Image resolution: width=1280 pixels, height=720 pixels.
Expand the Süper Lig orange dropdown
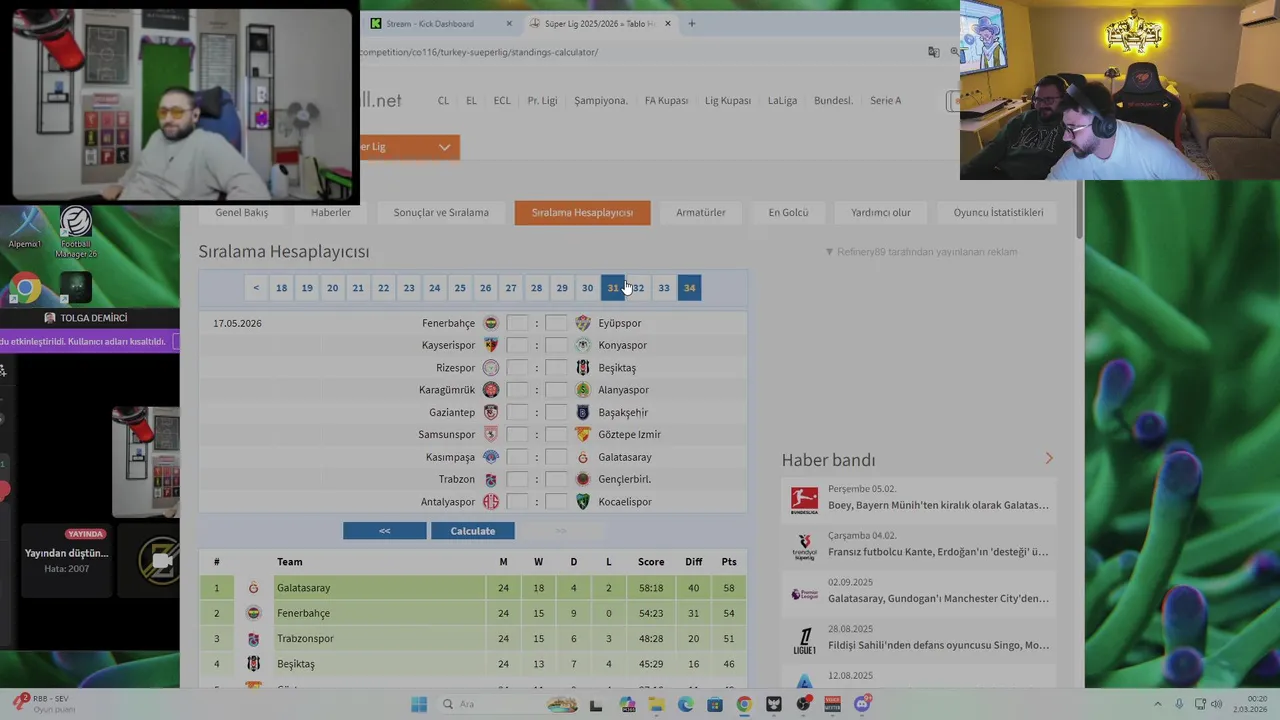[409, 147]
